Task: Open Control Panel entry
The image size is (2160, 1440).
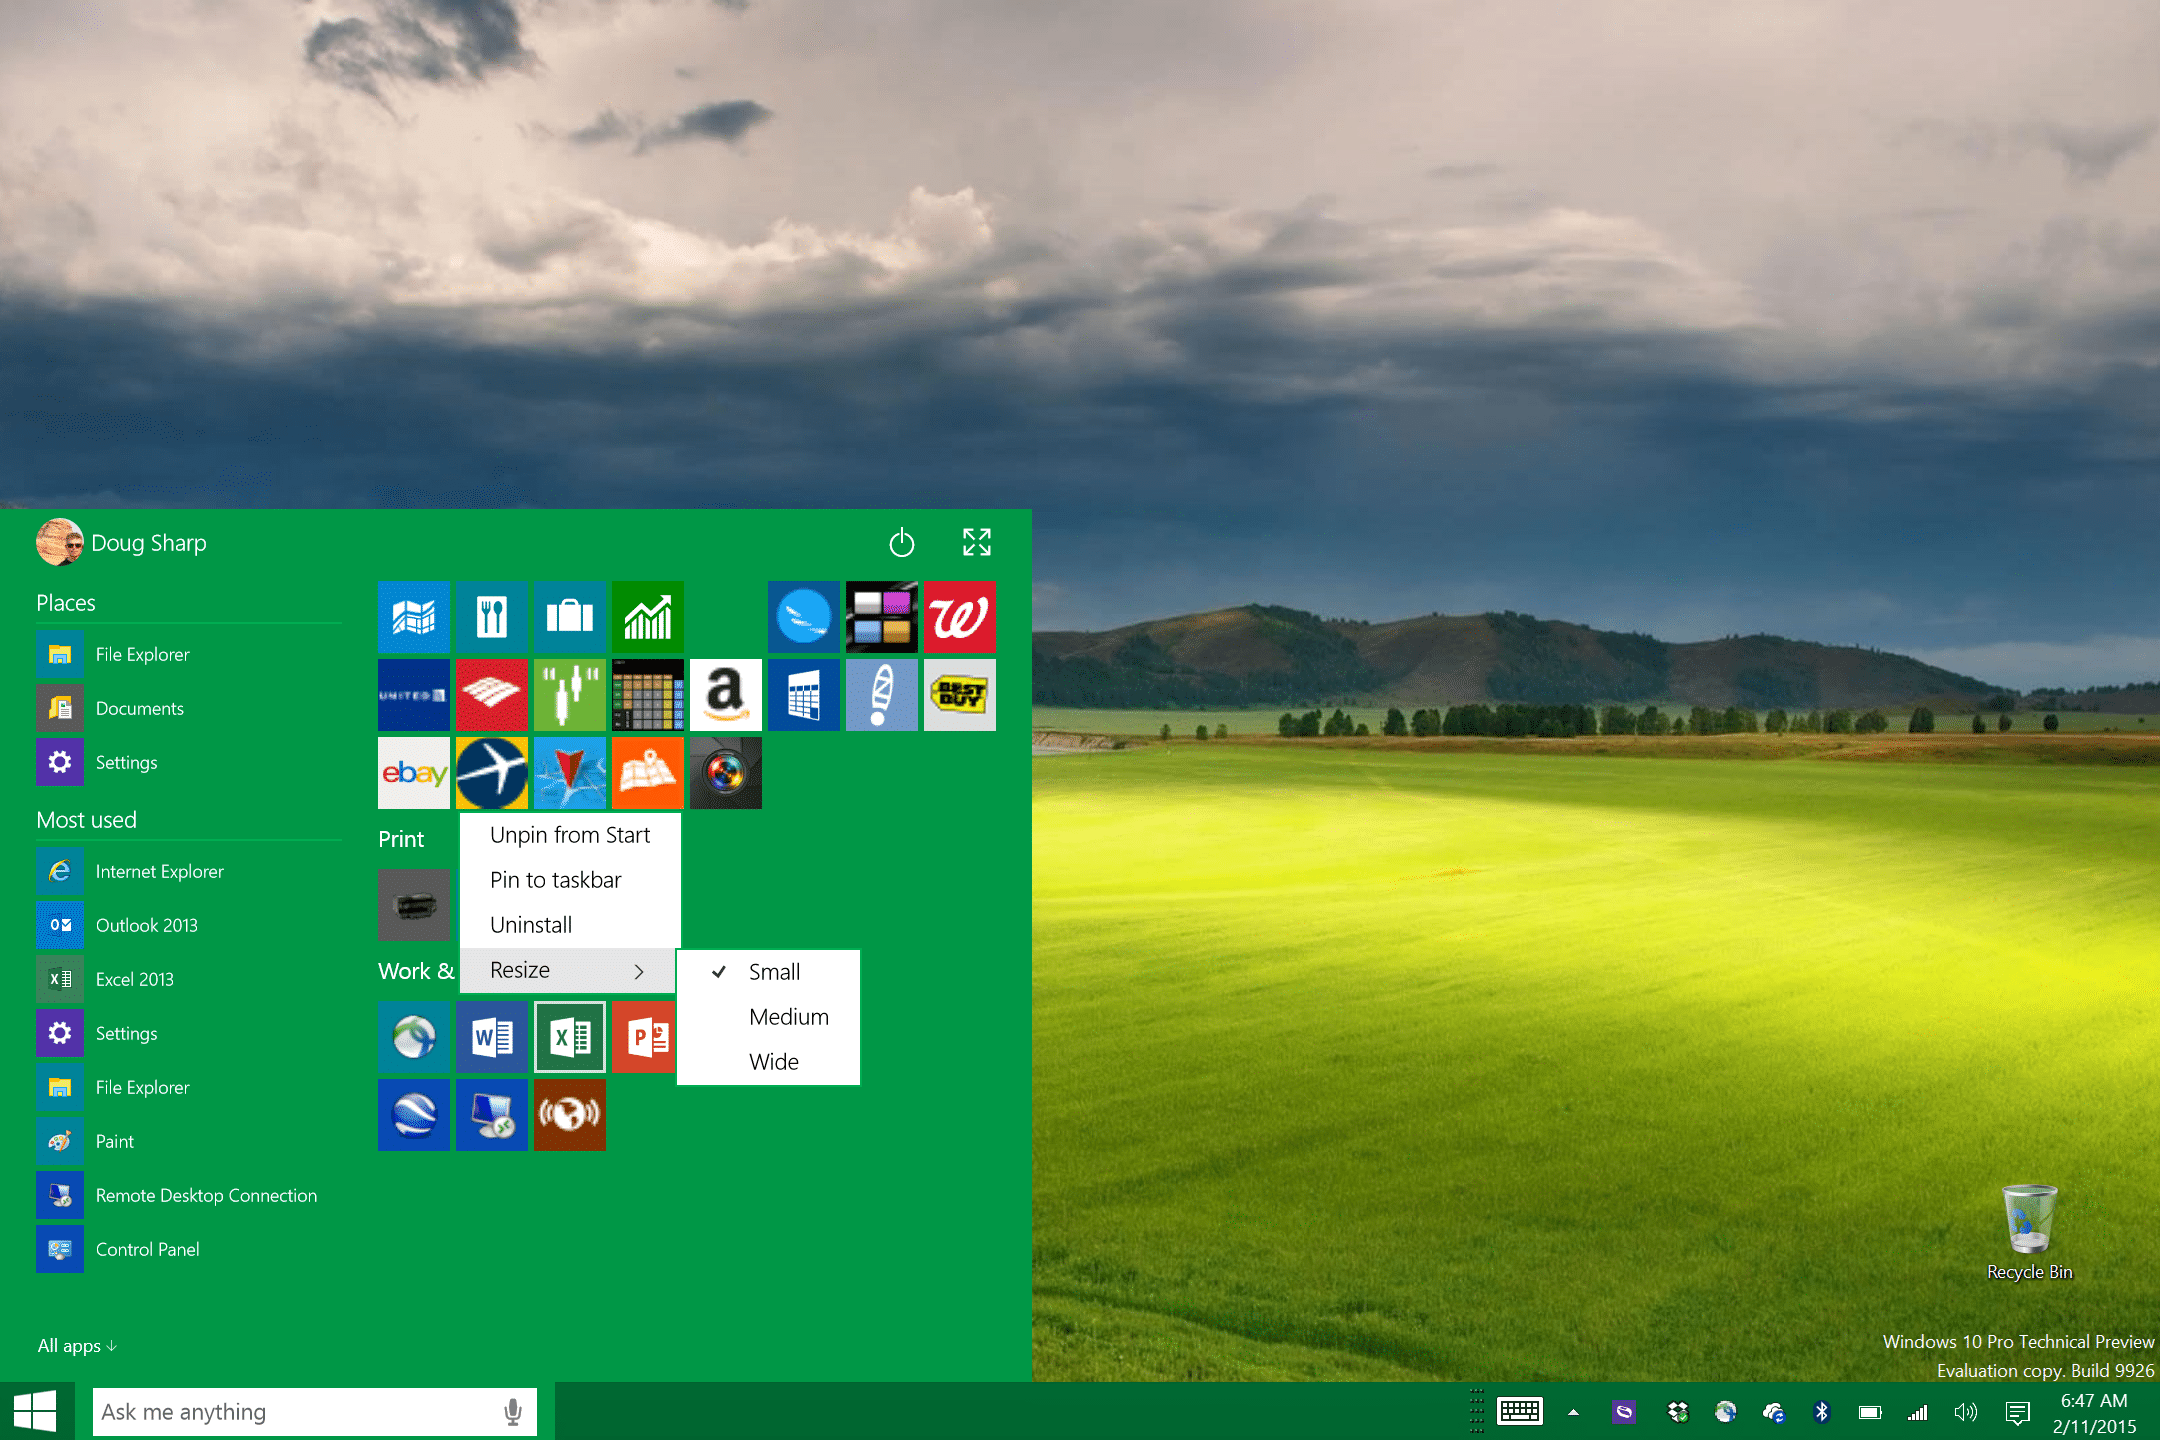Action: pos(188,1249)
